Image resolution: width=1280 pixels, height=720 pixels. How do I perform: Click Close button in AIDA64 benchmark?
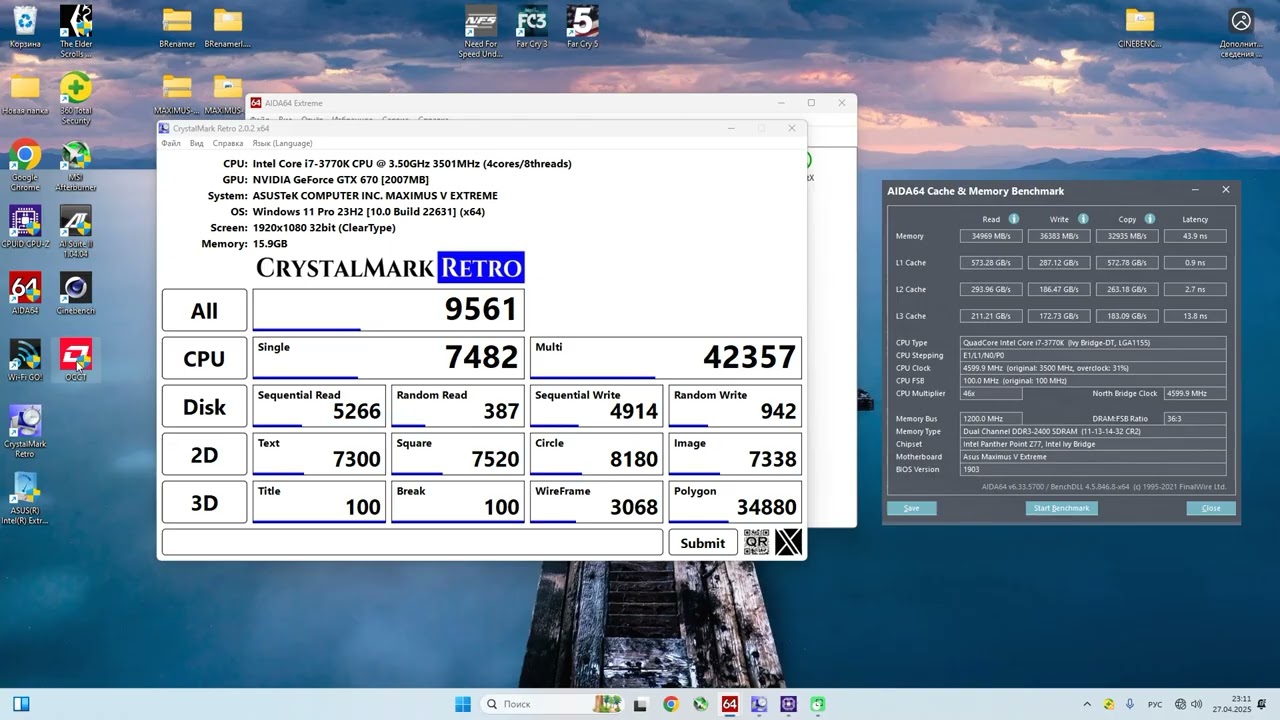click(1211, 508)
